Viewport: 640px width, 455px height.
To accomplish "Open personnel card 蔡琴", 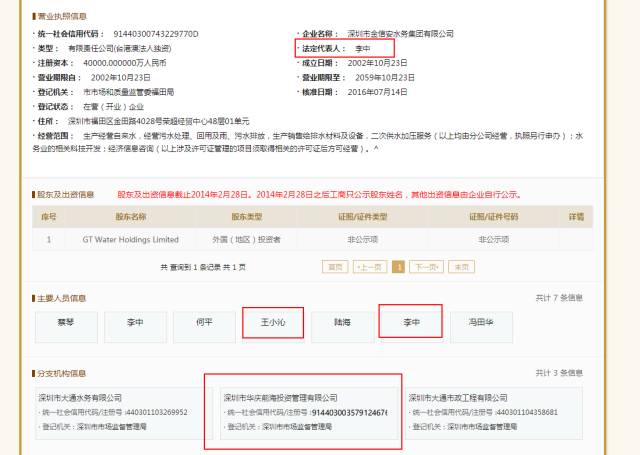I will tap(66, 327).
